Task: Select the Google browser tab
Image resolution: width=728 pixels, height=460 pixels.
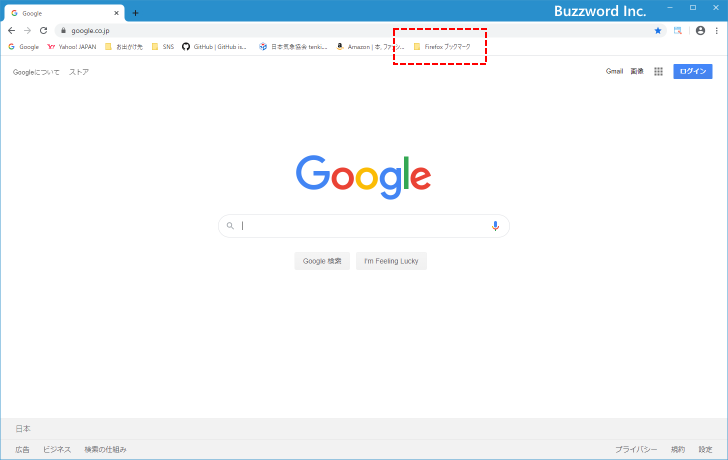Action: (x=65, y=13)
